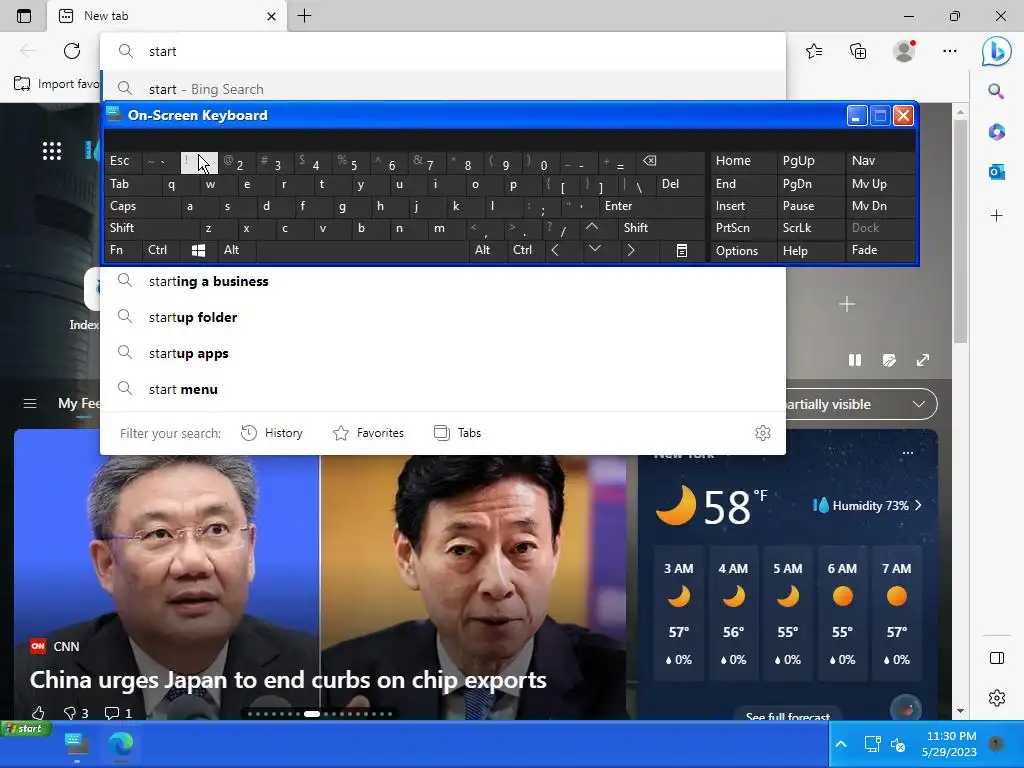The image size is (1024, 768).
Task: Open the Favorites star icon in toolbar
Action: coord(814,51)
